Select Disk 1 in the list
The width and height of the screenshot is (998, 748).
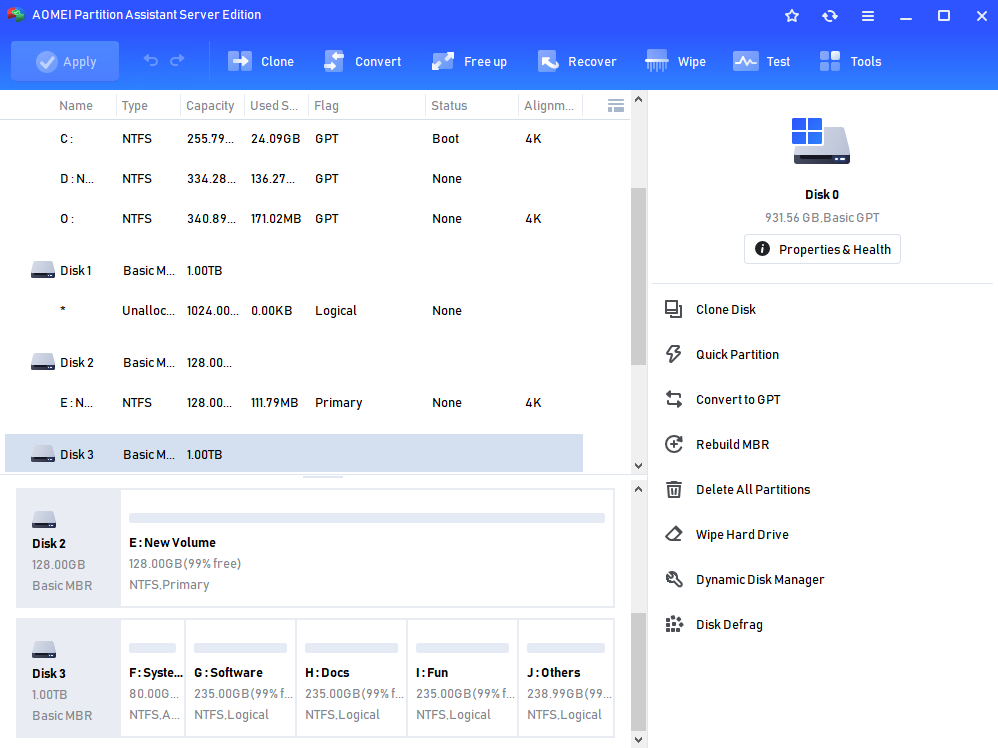pos(294,271)
